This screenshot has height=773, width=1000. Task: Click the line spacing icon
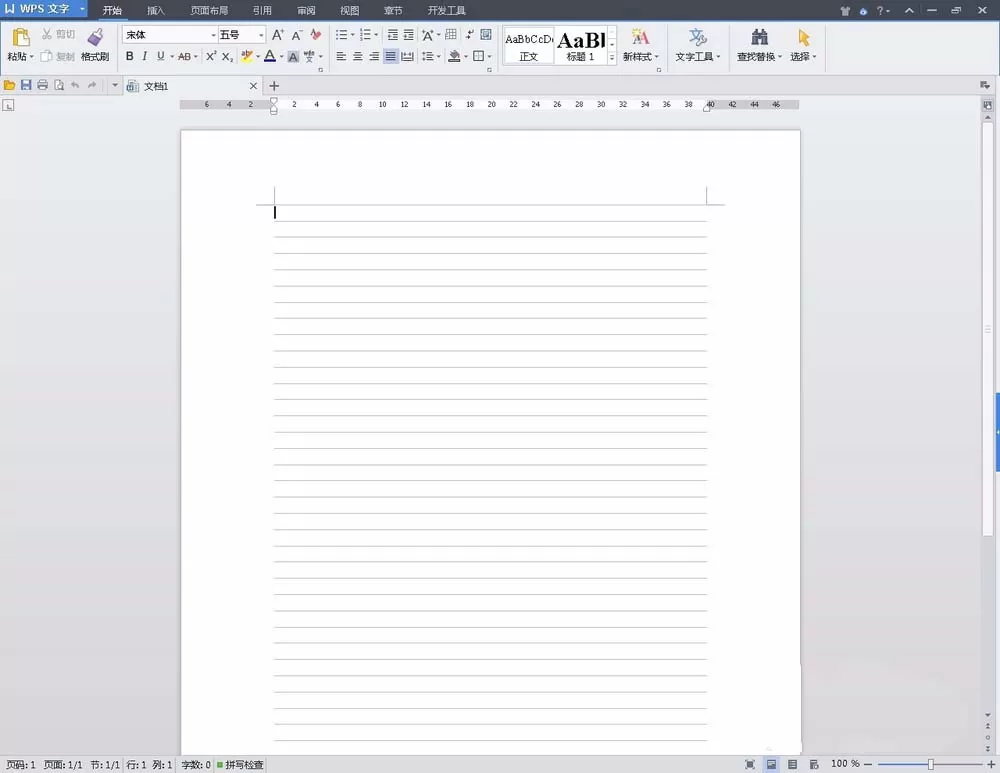[428, 57]
